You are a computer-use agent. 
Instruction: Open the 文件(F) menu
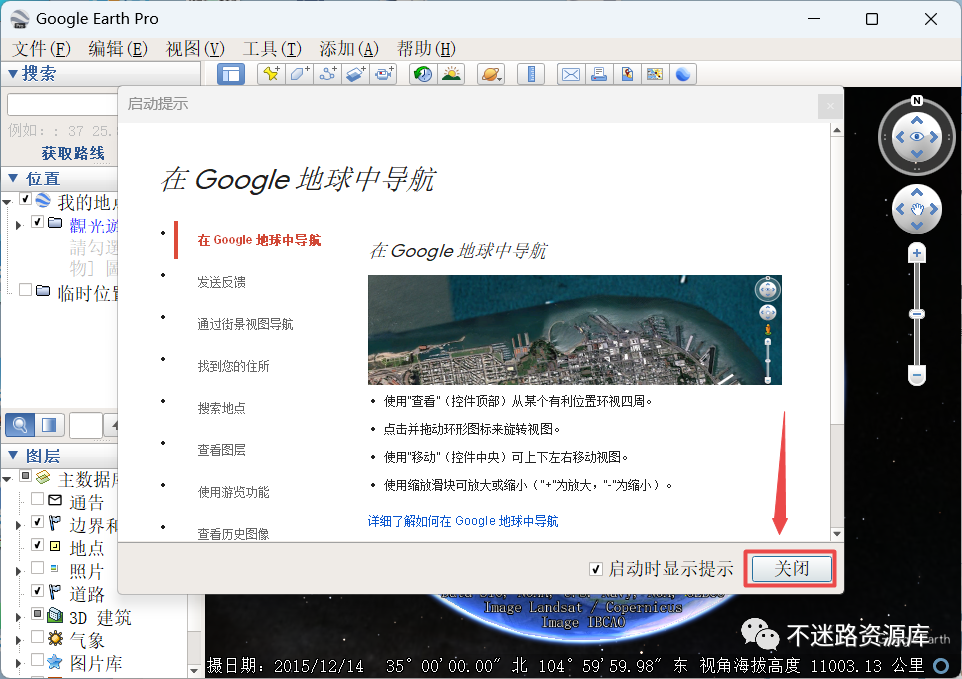41,48
